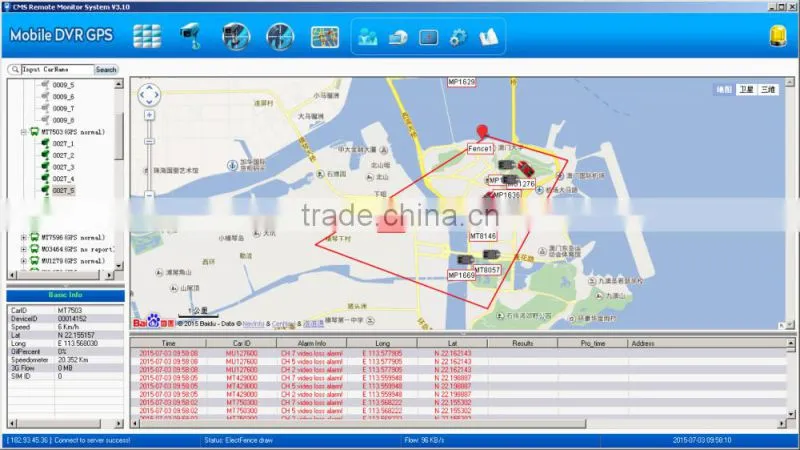Click the Alarm Info column header
Viewport: 800px width, 450px height.
pyautogui.click(x=312, y=343)
